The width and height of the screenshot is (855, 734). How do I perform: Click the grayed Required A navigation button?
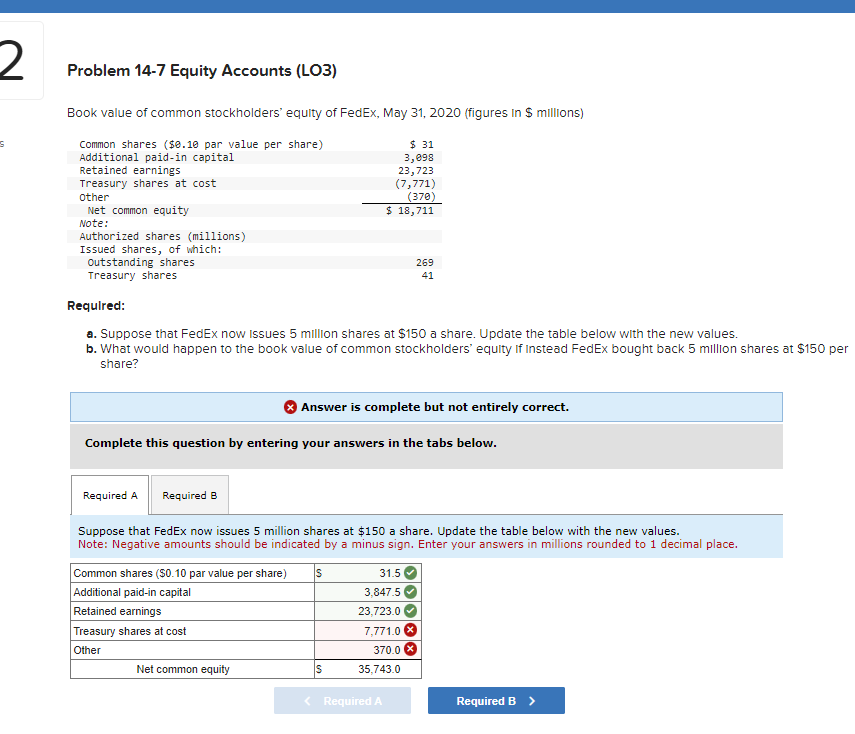tap(342, 700)
